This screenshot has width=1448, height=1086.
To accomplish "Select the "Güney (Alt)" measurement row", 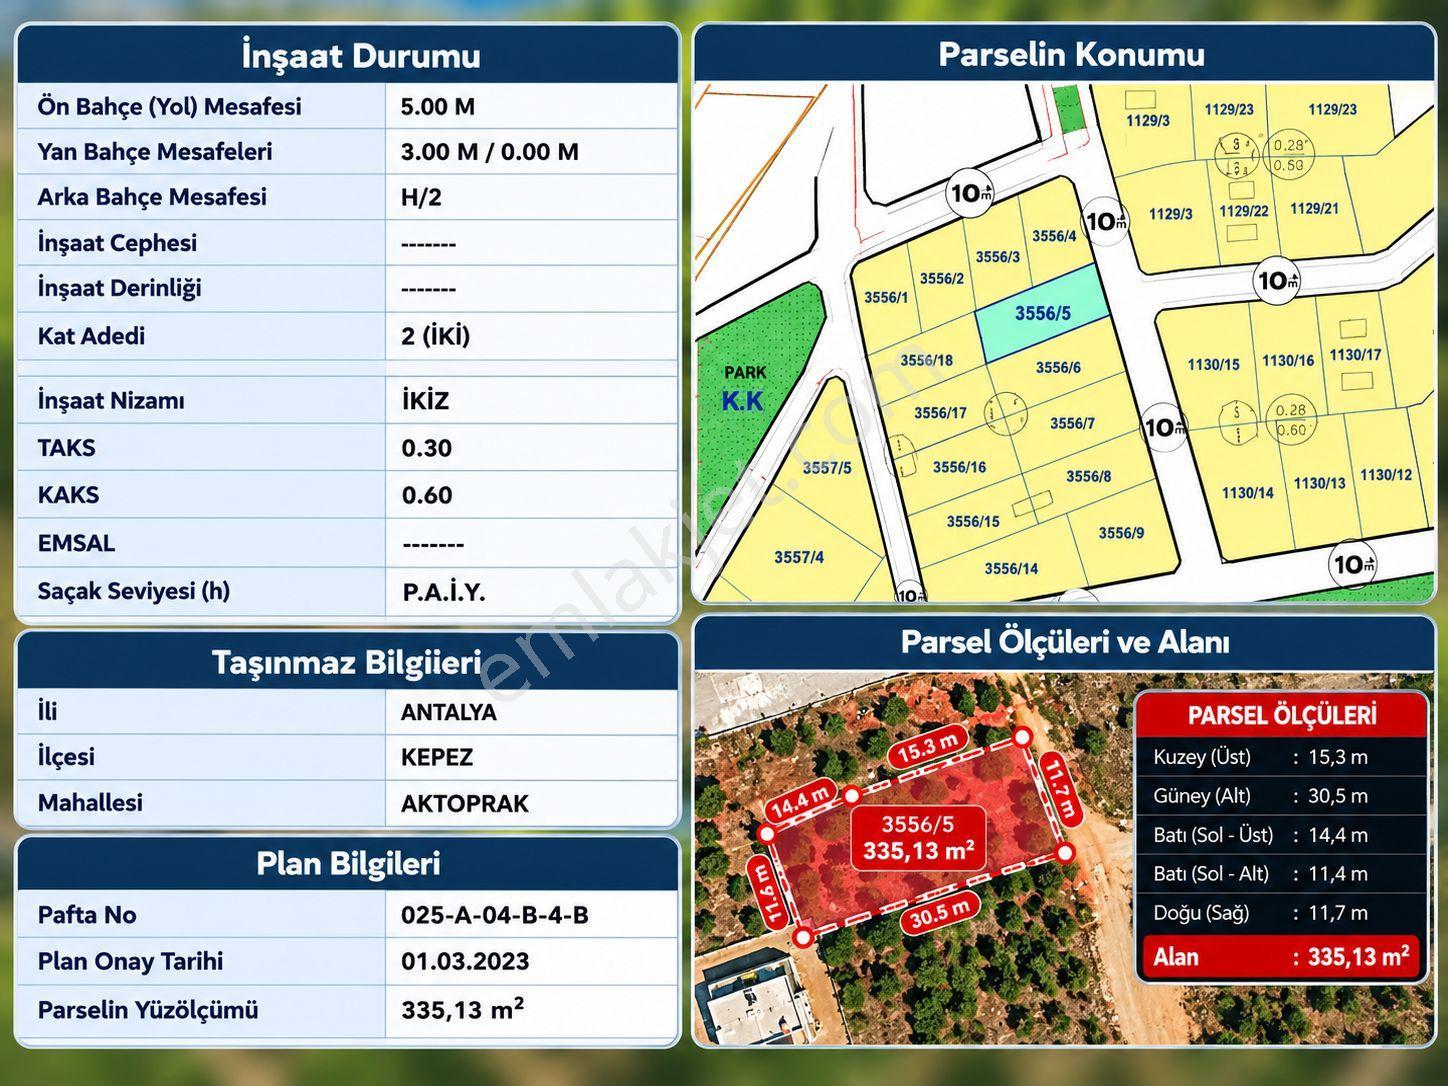I will point(1282,796).
